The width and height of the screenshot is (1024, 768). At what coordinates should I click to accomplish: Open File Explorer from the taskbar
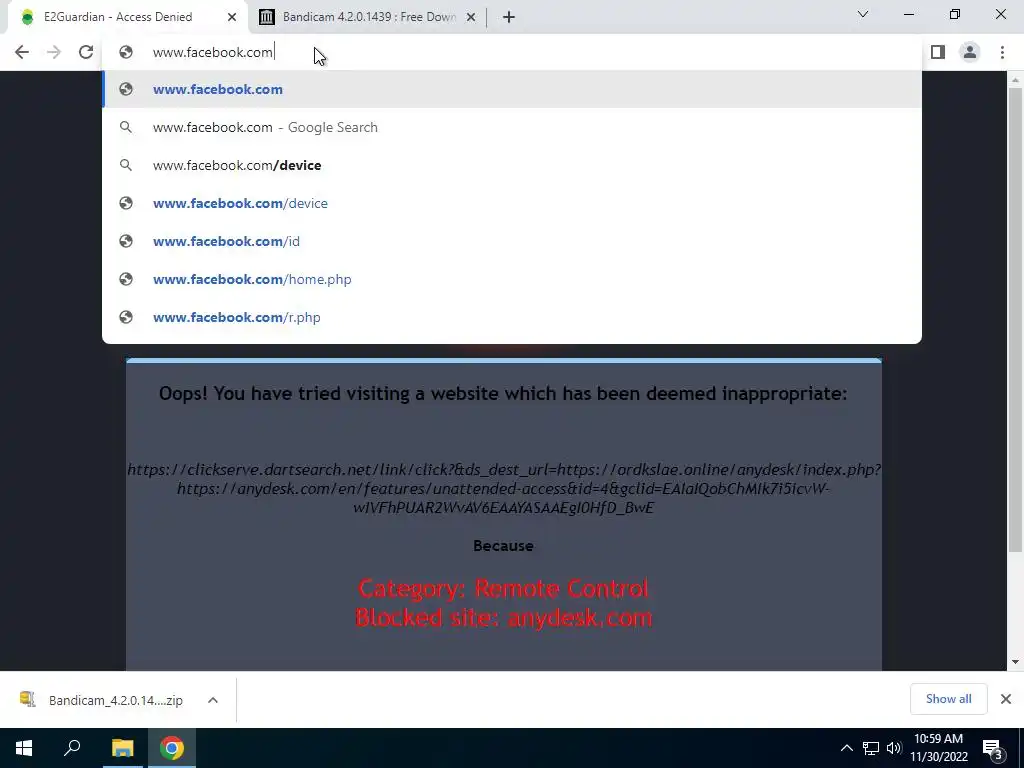pos(122,748)
